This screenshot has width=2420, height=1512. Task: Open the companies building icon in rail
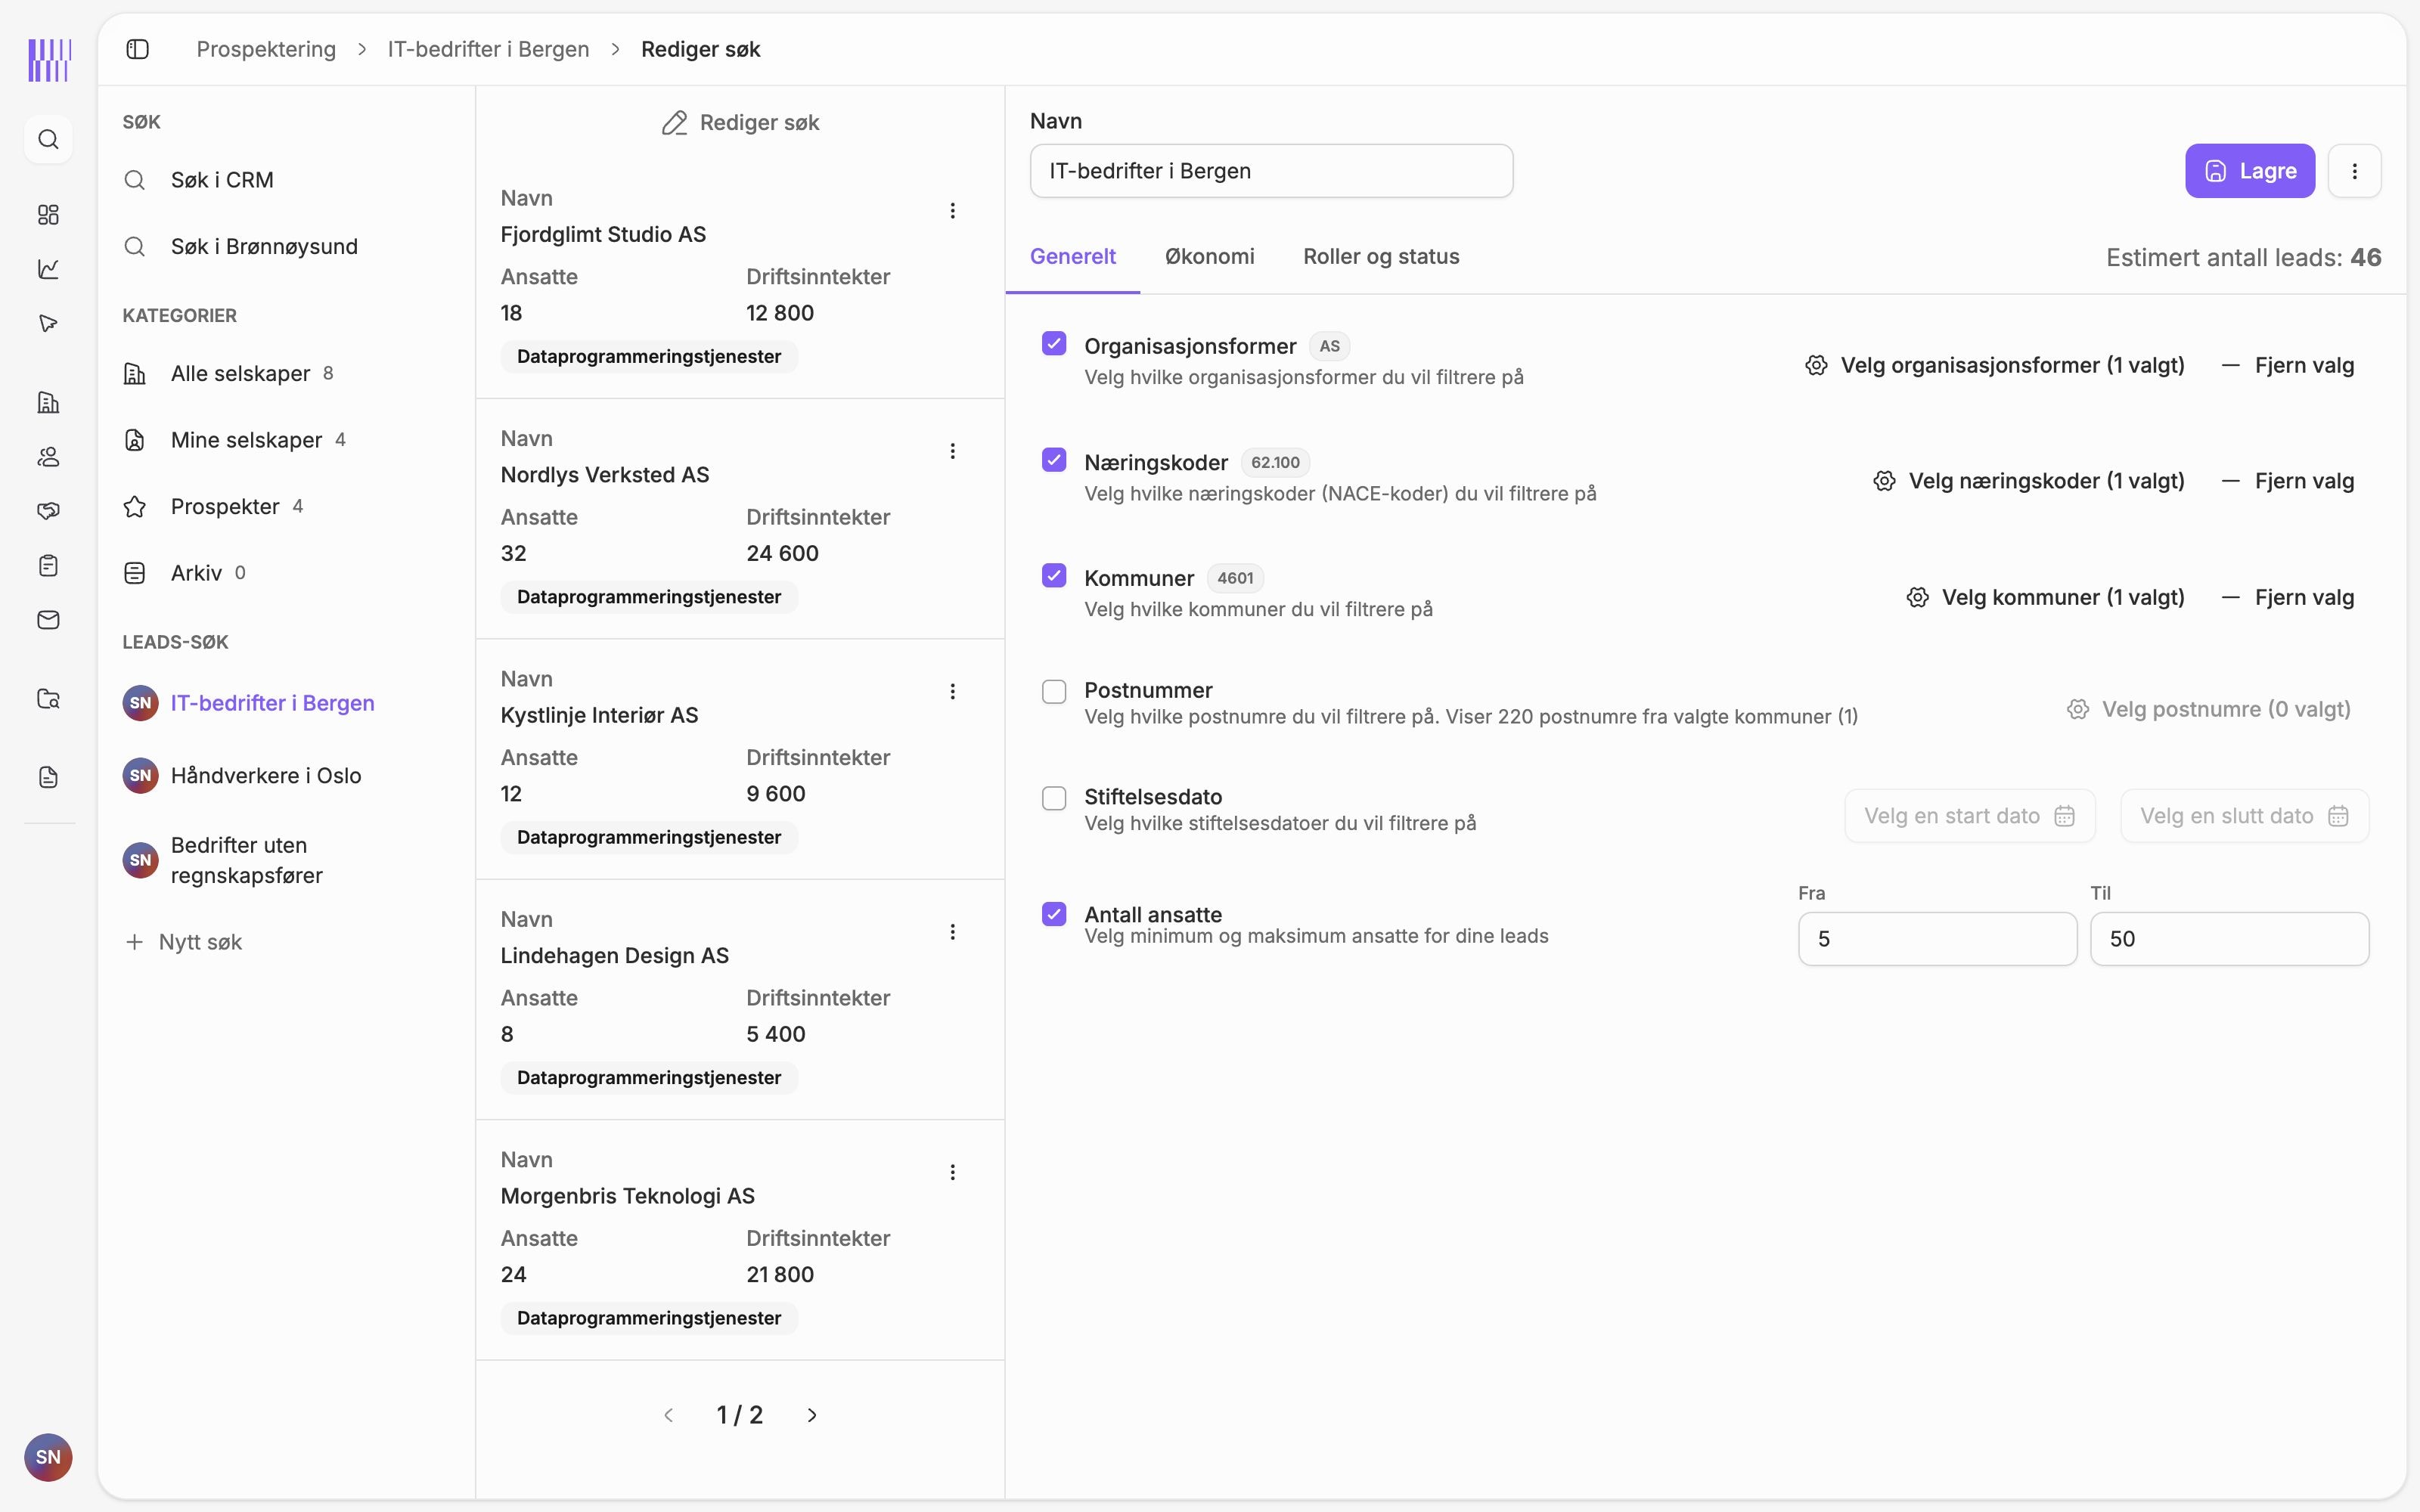[x=48, y=402]
